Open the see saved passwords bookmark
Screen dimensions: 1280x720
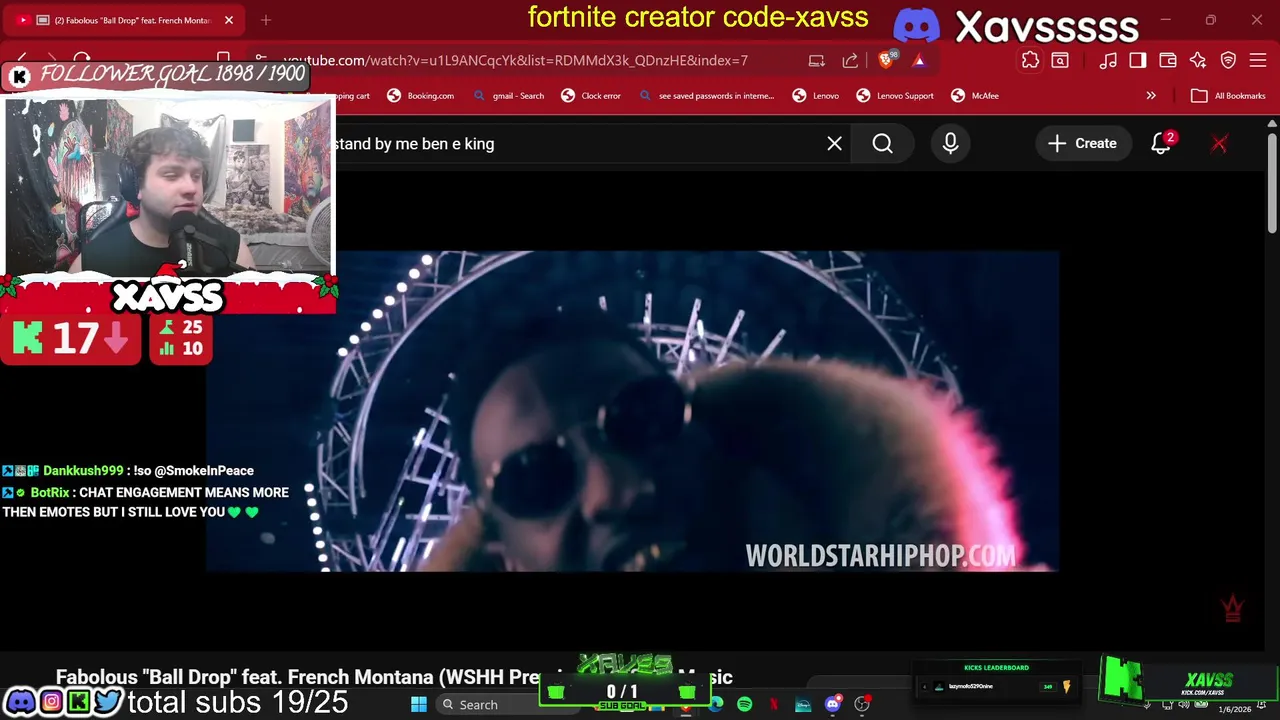[x=706, y=96]
